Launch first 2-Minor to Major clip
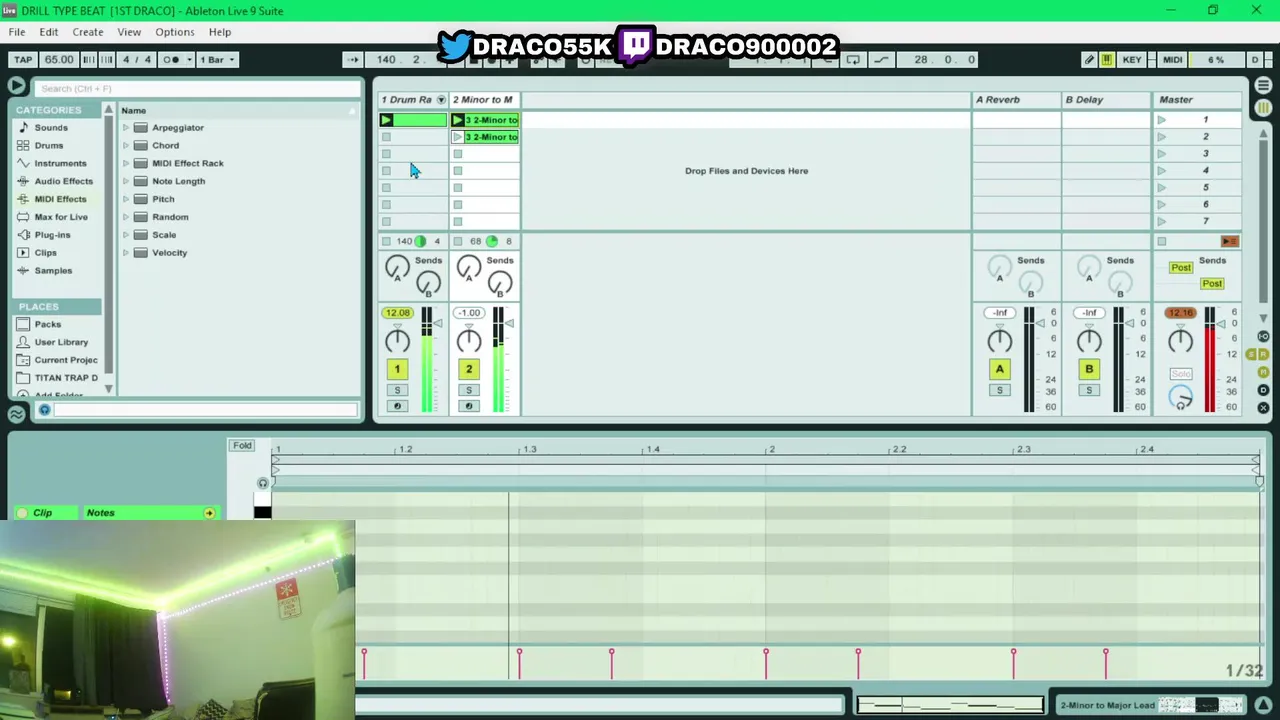Image resolution: width=1280 pixels, height=720 pixels. coord(458,120)
